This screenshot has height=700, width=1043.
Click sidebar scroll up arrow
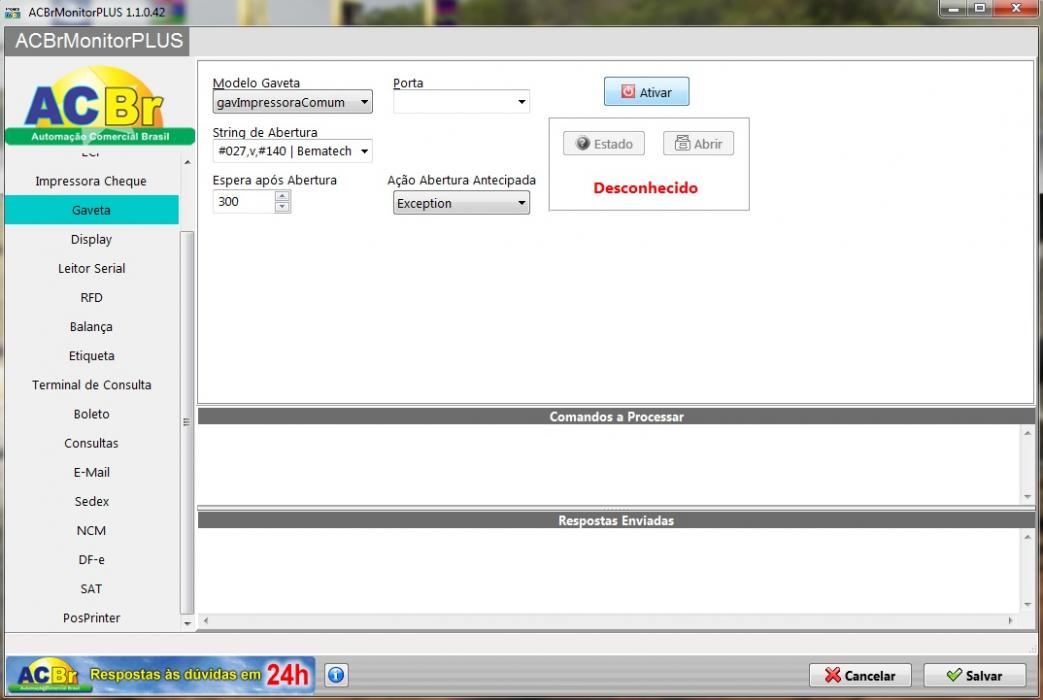tap(188, 162)
